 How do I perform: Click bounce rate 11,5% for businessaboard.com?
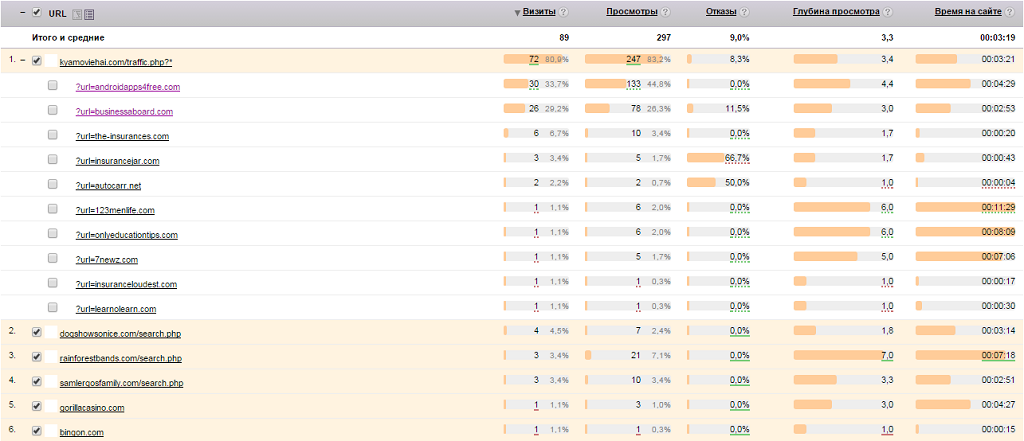[x=737, y=108]
